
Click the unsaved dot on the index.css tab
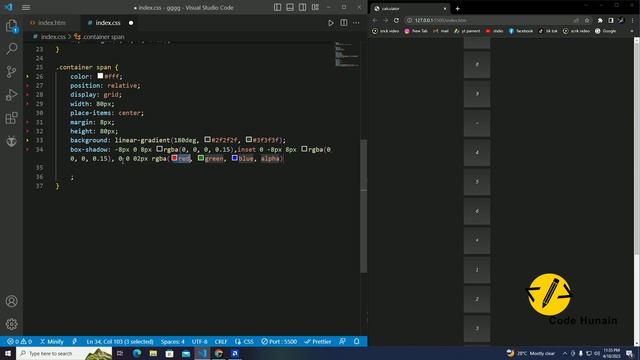[x=131, y=23]
